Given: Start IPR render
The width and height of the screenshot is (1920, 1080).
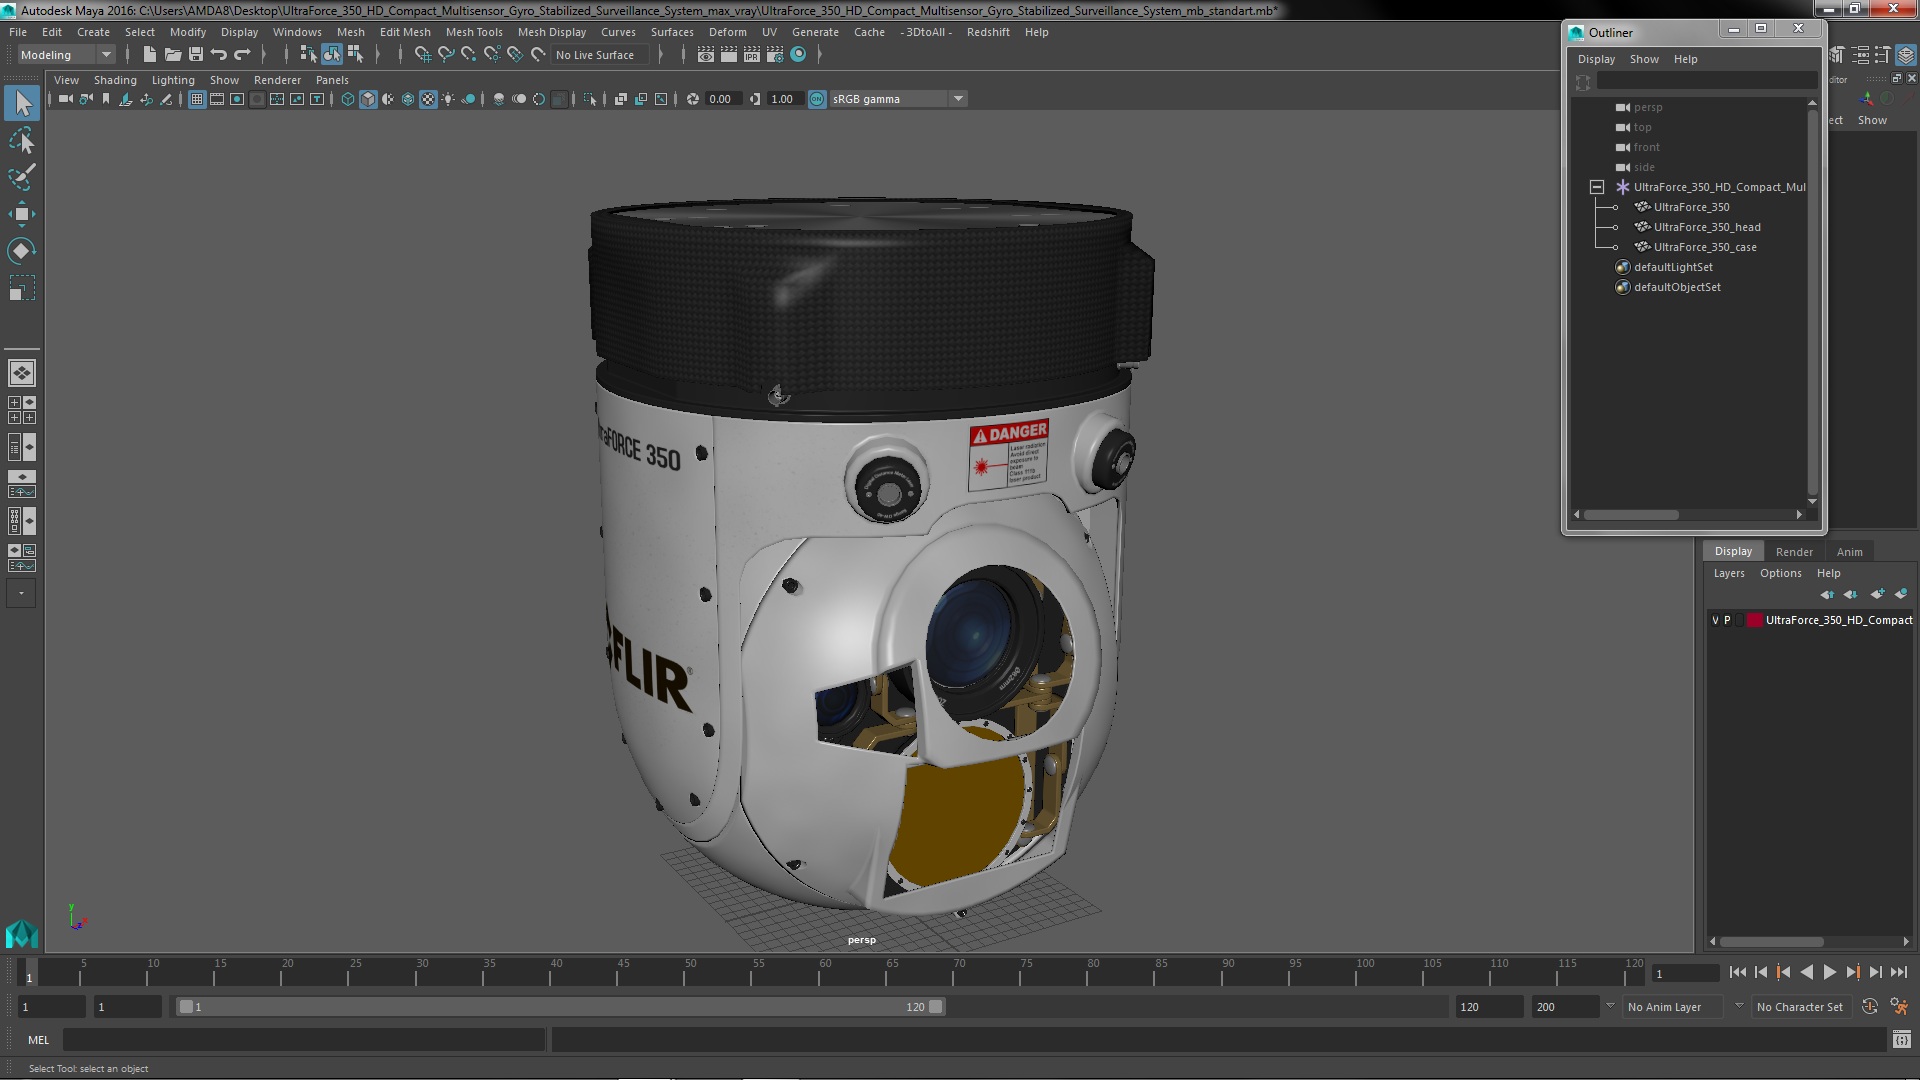Looking at the screenshot, I should 752,55.
